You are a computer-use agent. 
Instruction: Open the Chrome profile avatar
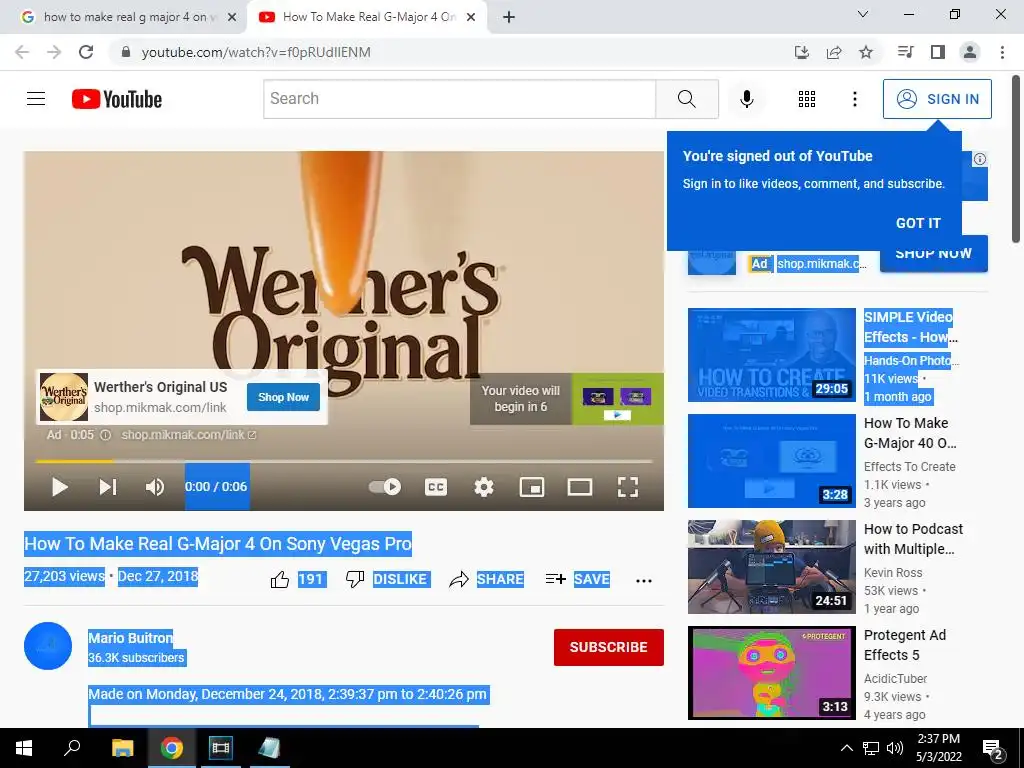click(x=970, y=52)
